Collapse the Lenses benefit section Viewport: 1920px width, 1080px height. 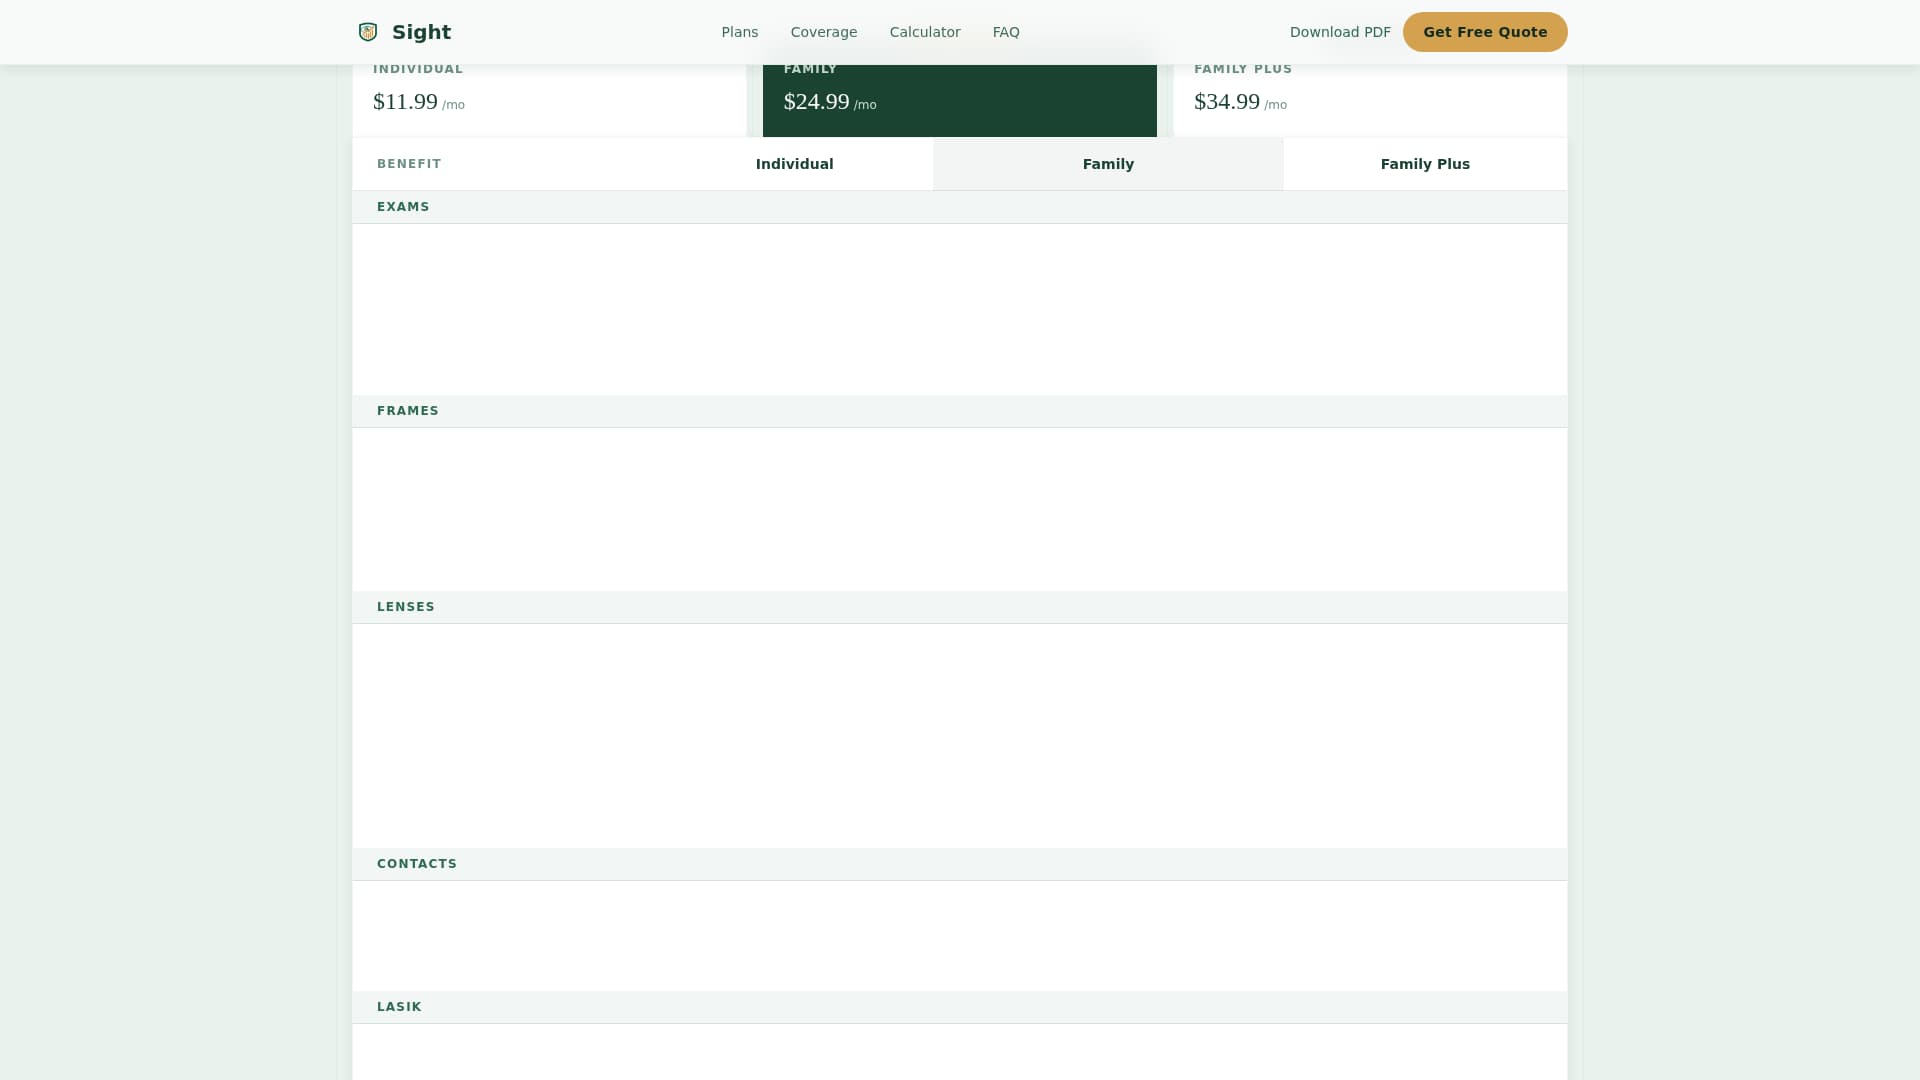pos(406,607)
